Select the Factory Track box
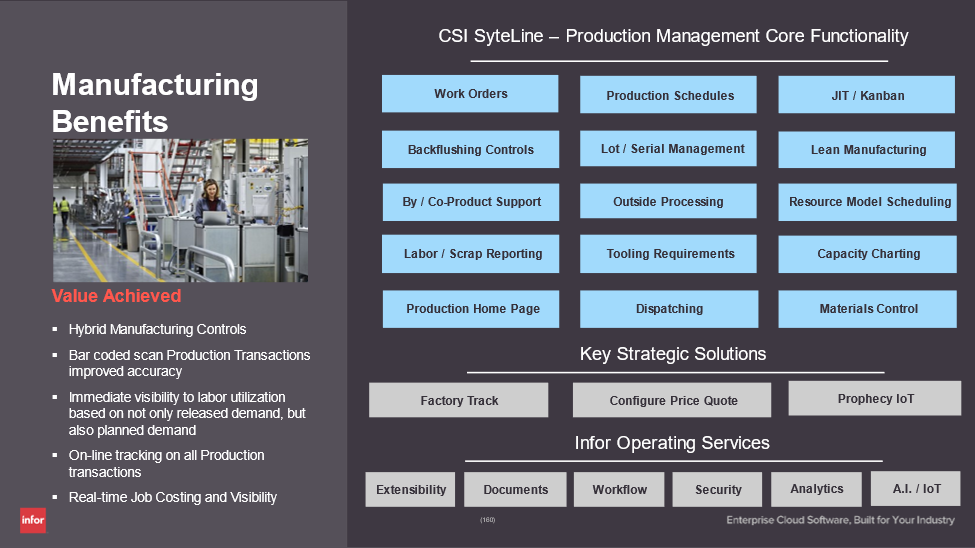This screenshot has height=548, width=975. coord(459,400)
